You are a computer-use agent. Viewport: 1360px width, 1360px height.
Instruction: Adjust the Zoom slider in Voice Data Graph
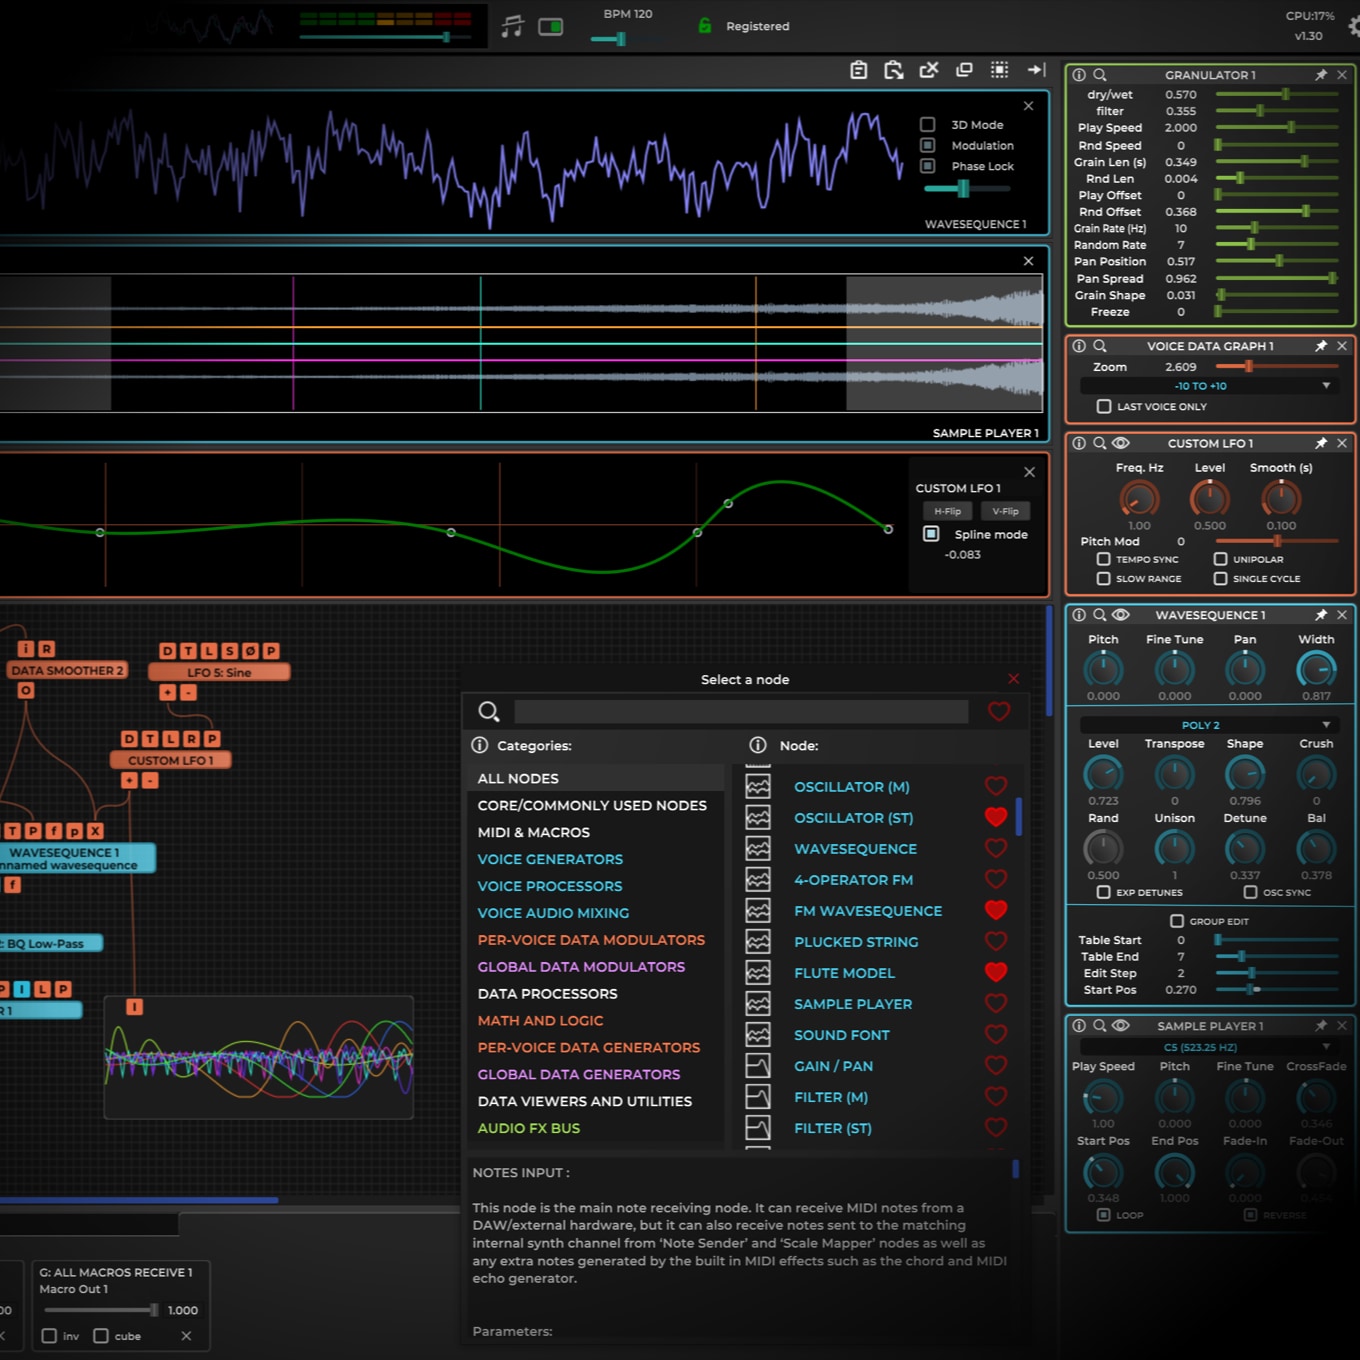(1277, 367)
